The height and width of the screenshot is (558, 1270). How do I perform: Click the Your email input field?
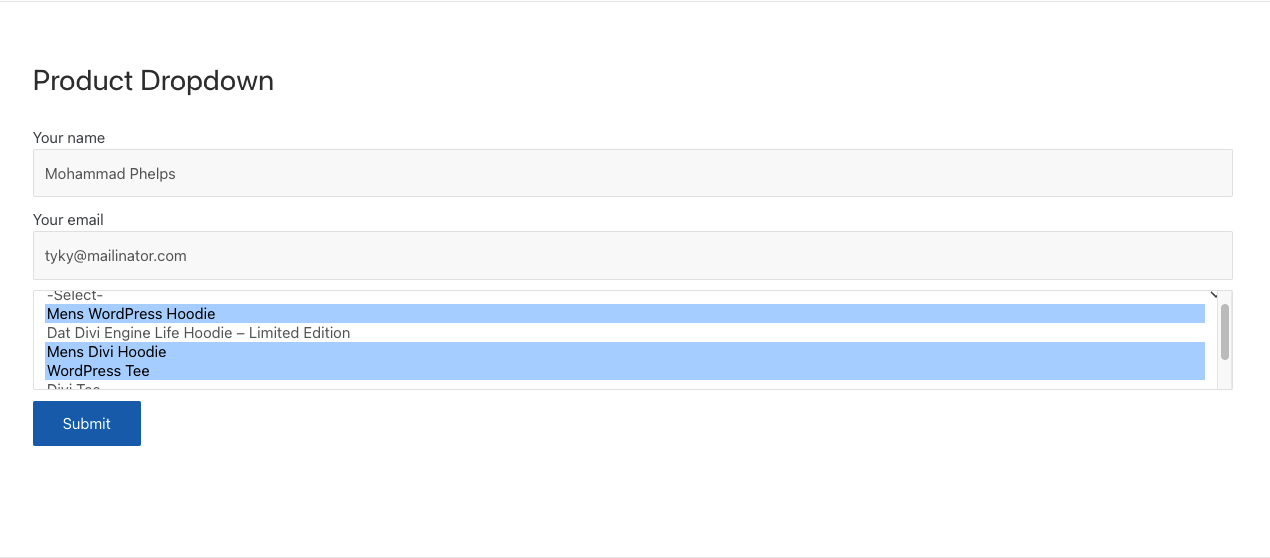[x=632, y=256]
